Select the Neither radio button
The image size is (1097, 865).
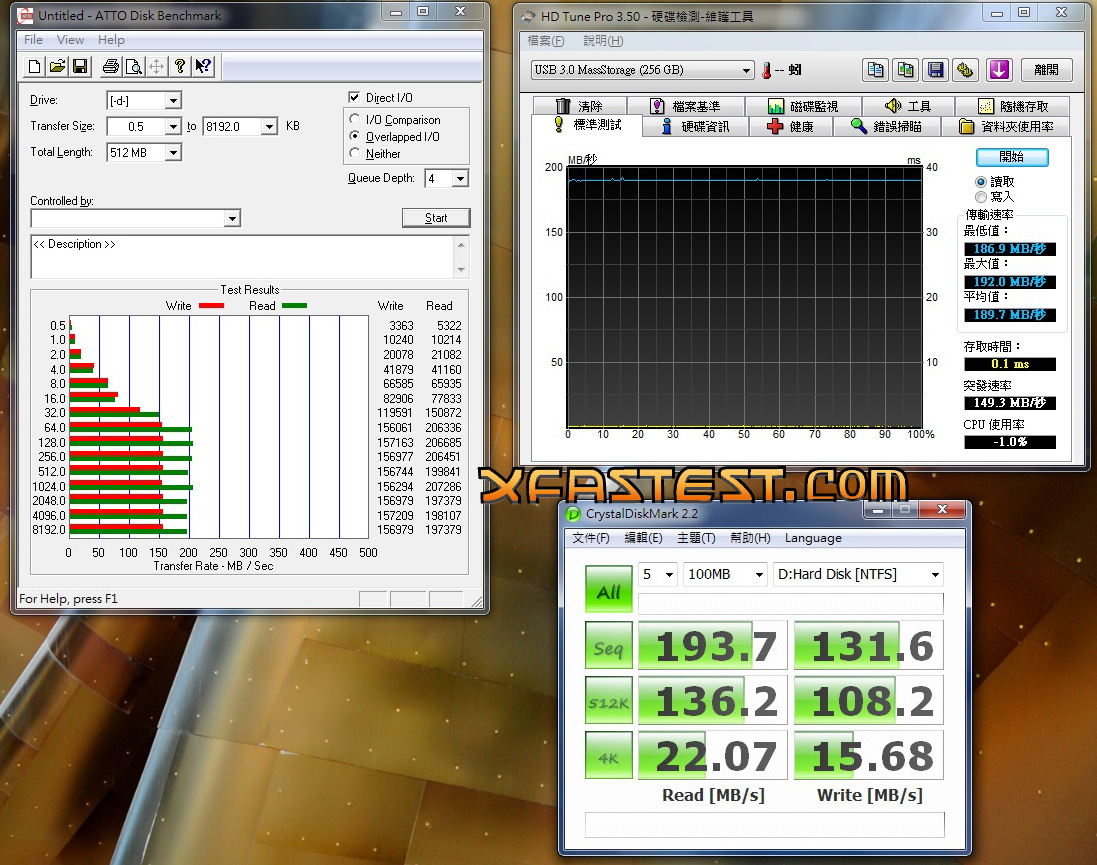pyautogui.click(x=355, y=153)
